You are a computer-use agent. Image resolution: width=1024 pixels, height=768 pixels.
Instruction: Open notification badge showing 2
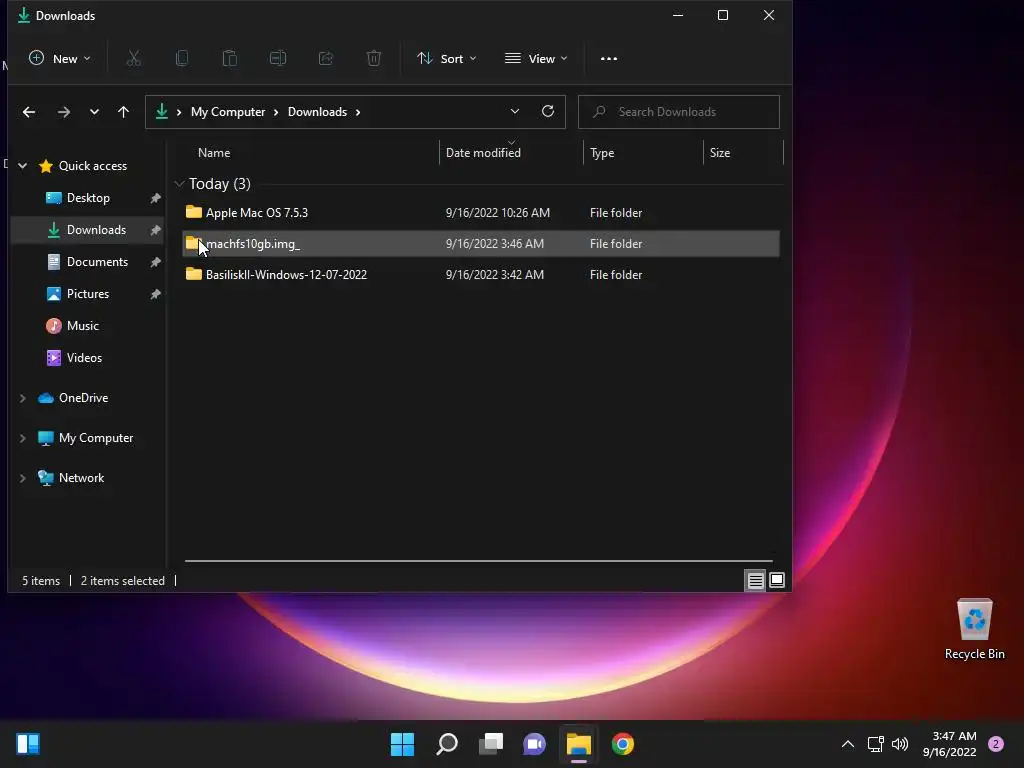pyautogui.click(x=996, y=744)
